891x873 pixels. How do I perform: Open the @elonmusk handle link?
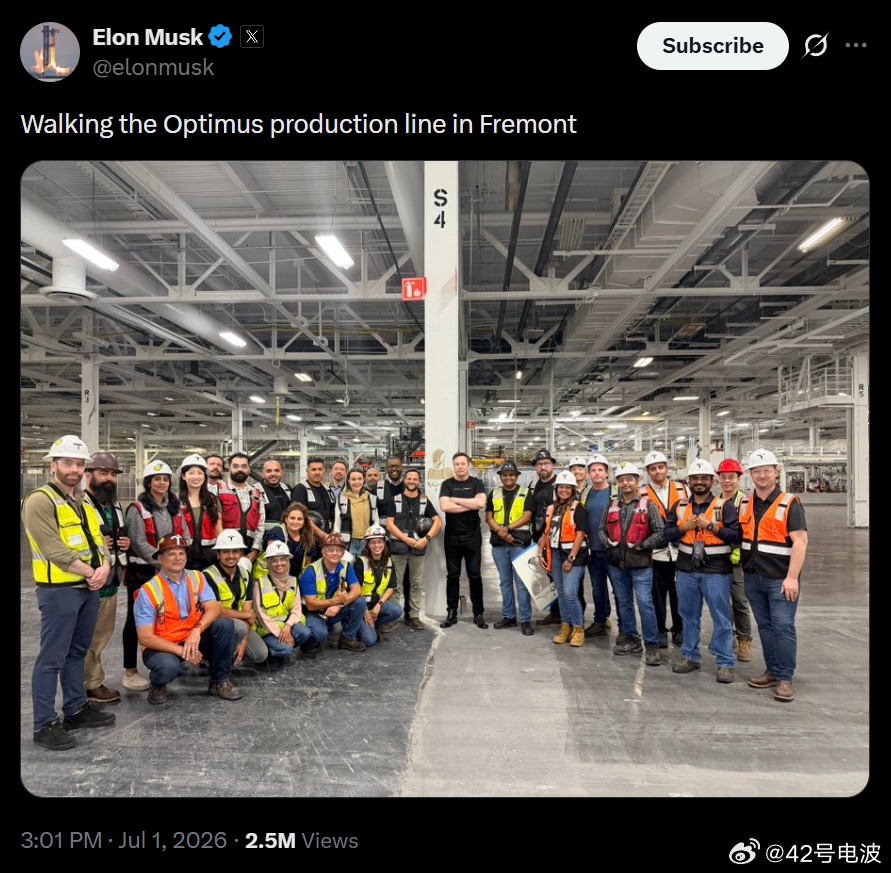pyautogui.click(x=153, y=67)
